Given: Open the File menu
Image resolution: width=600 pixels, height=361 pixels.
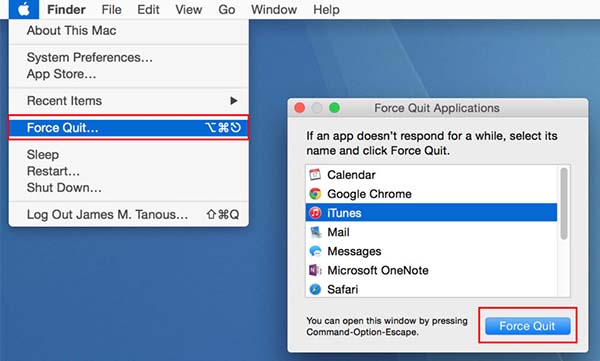Looking at the screenshot, I should (x=111, y=9).
